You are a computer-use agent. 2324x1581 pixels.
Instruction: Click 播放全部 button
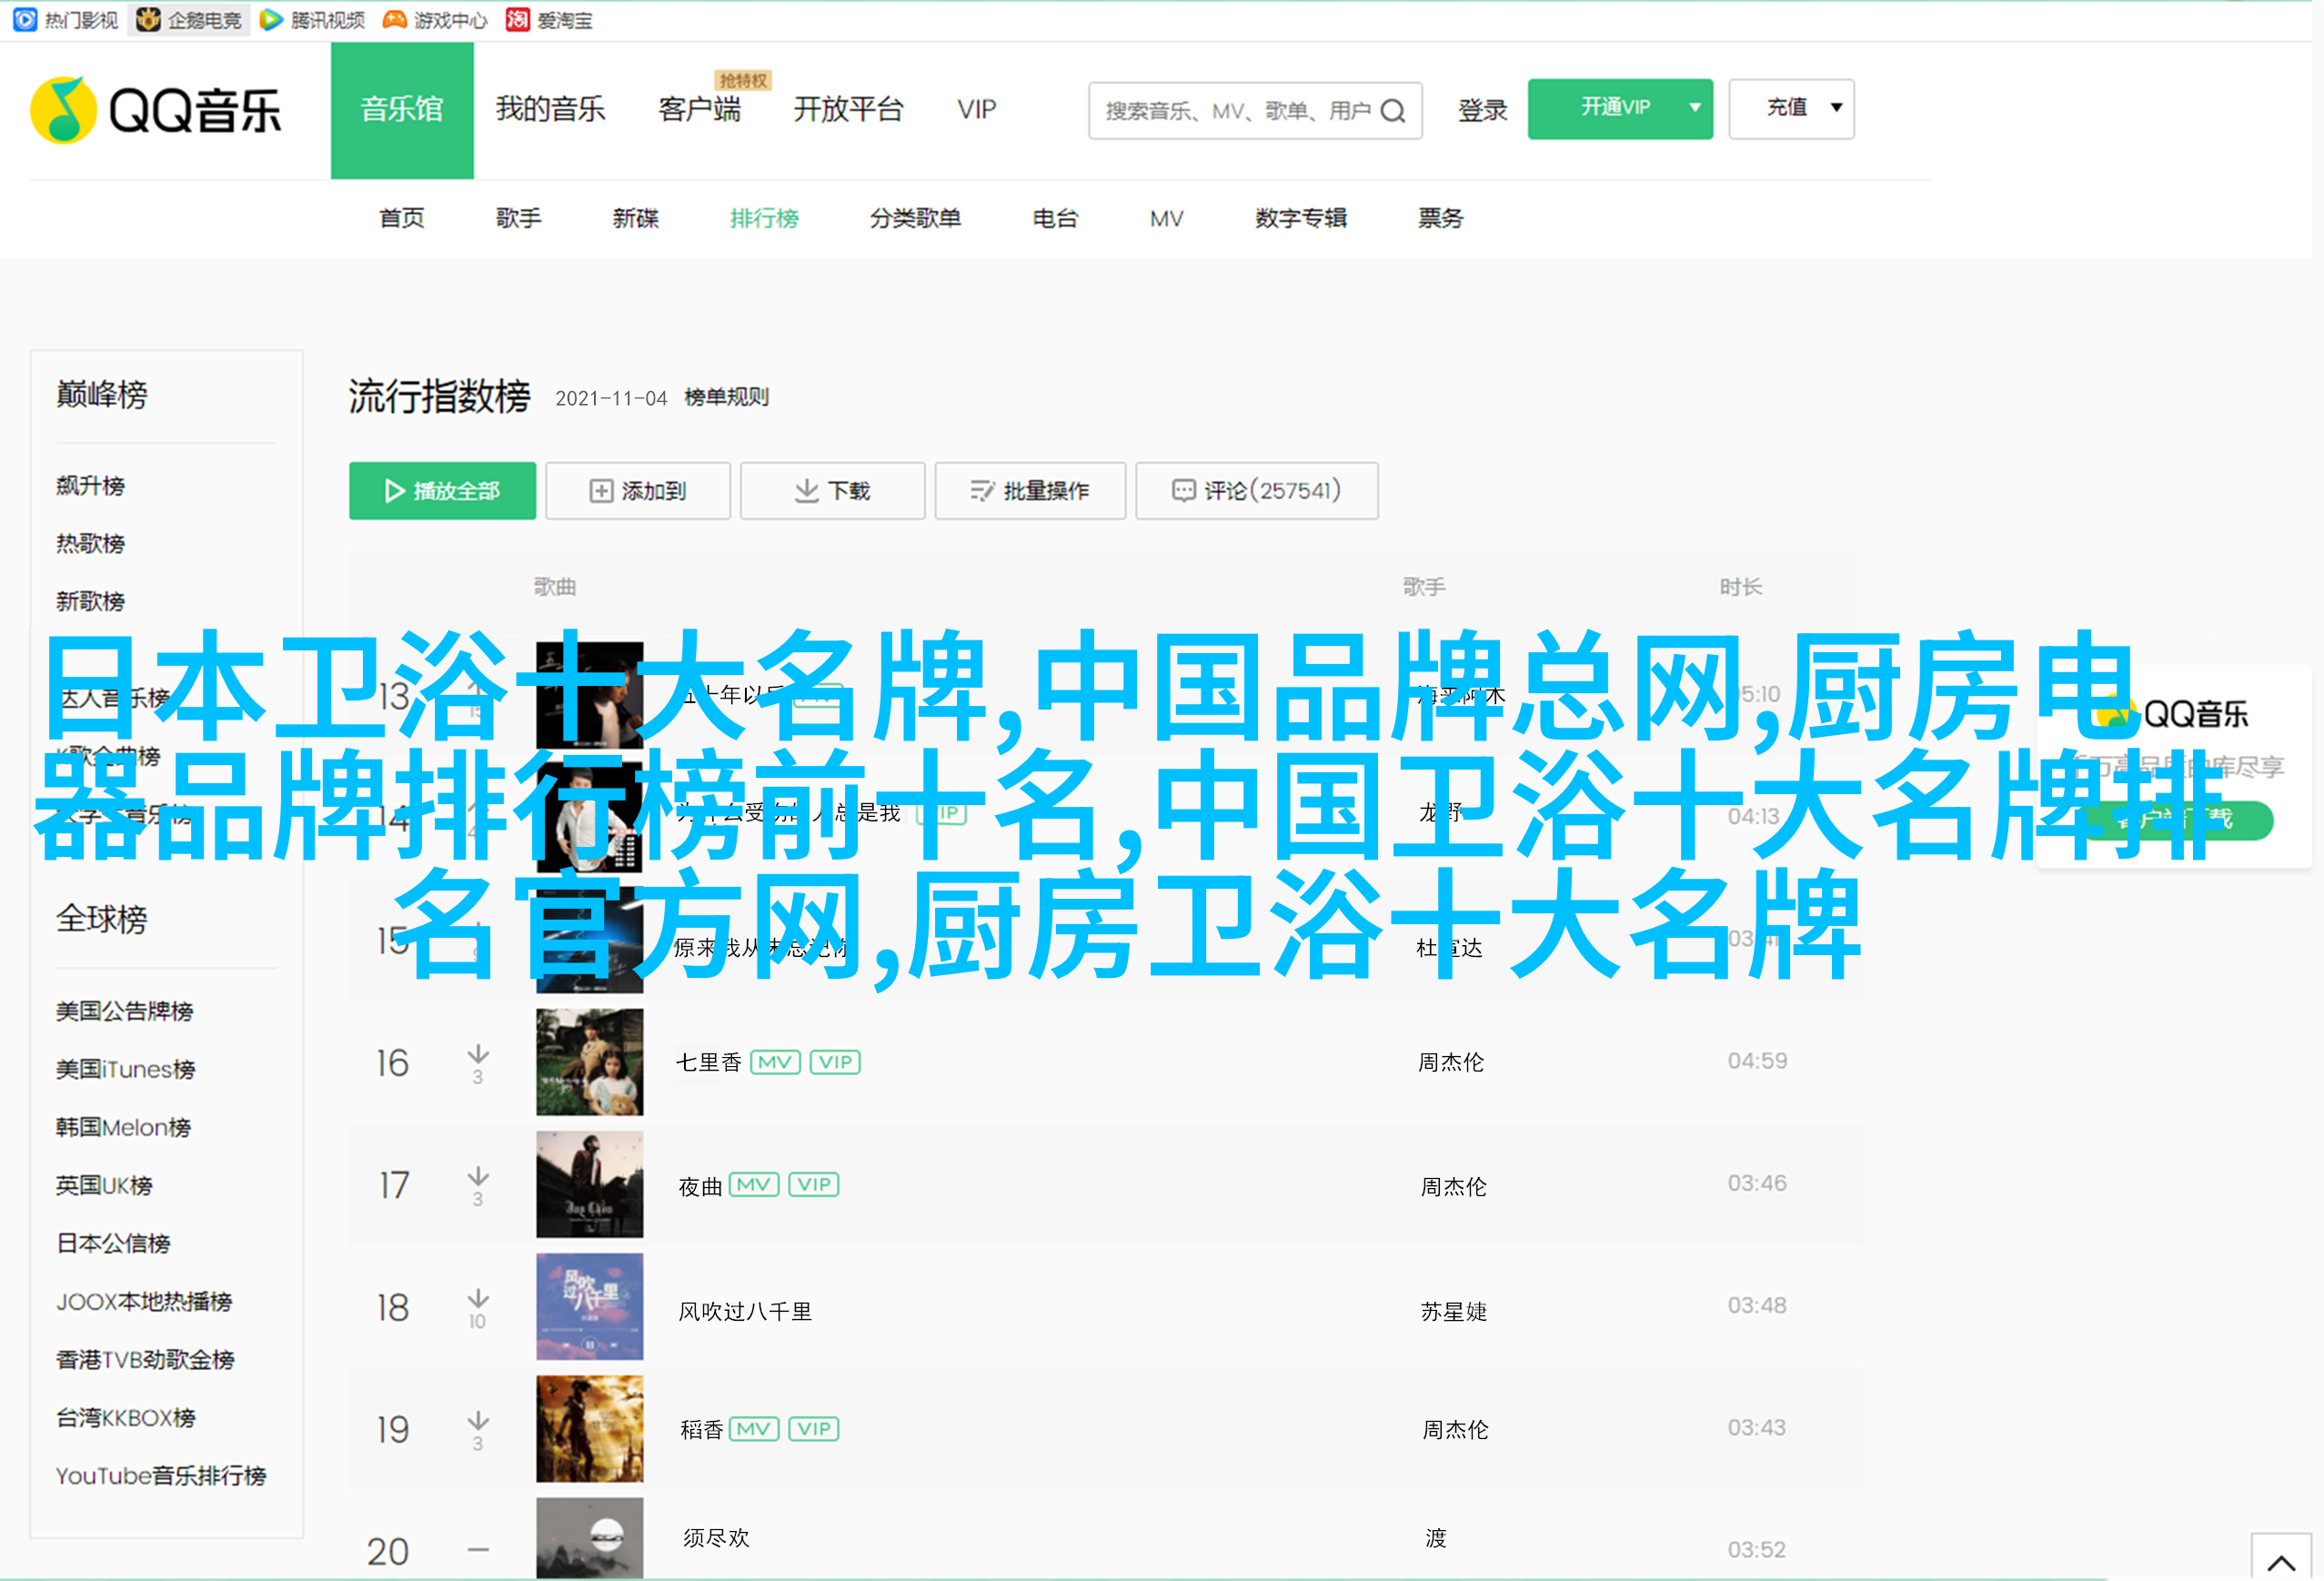pos(442,490)
